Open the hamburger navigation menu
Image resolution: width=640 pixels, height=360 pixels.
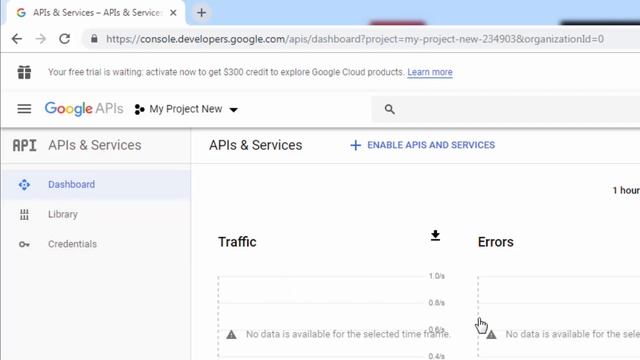(24, 109)
